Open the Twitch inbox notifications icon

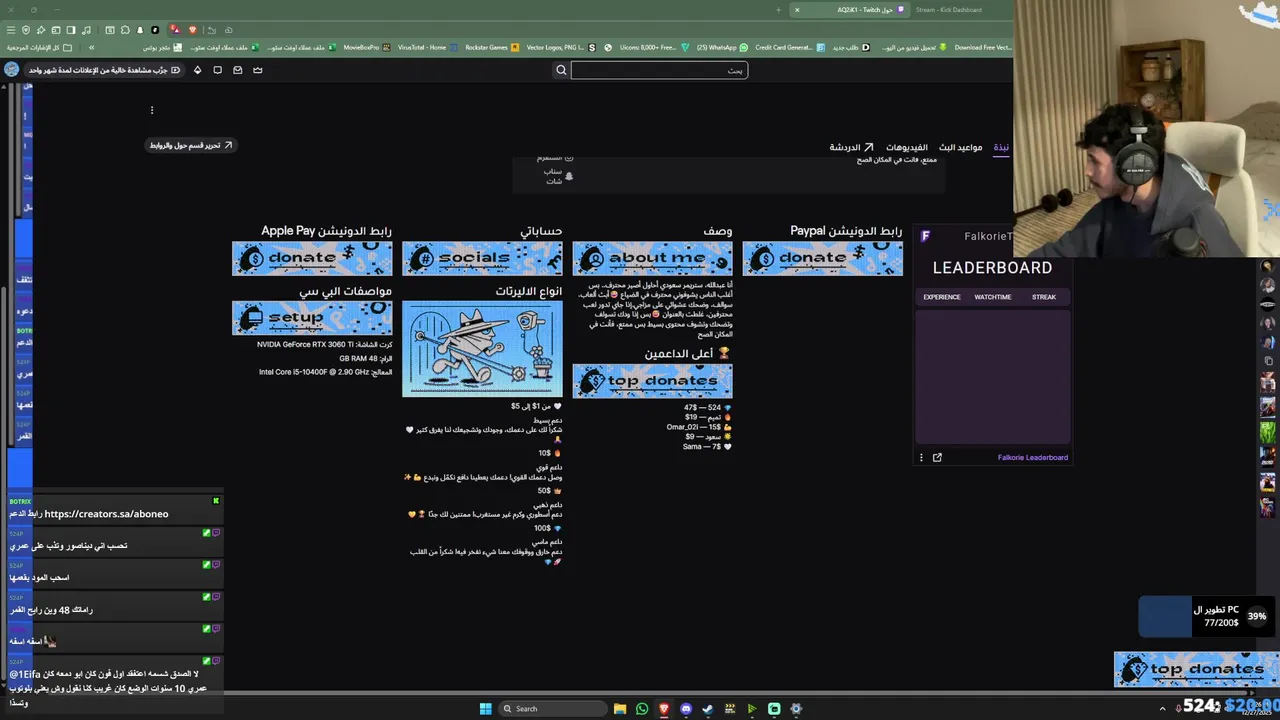pos(237,70)
